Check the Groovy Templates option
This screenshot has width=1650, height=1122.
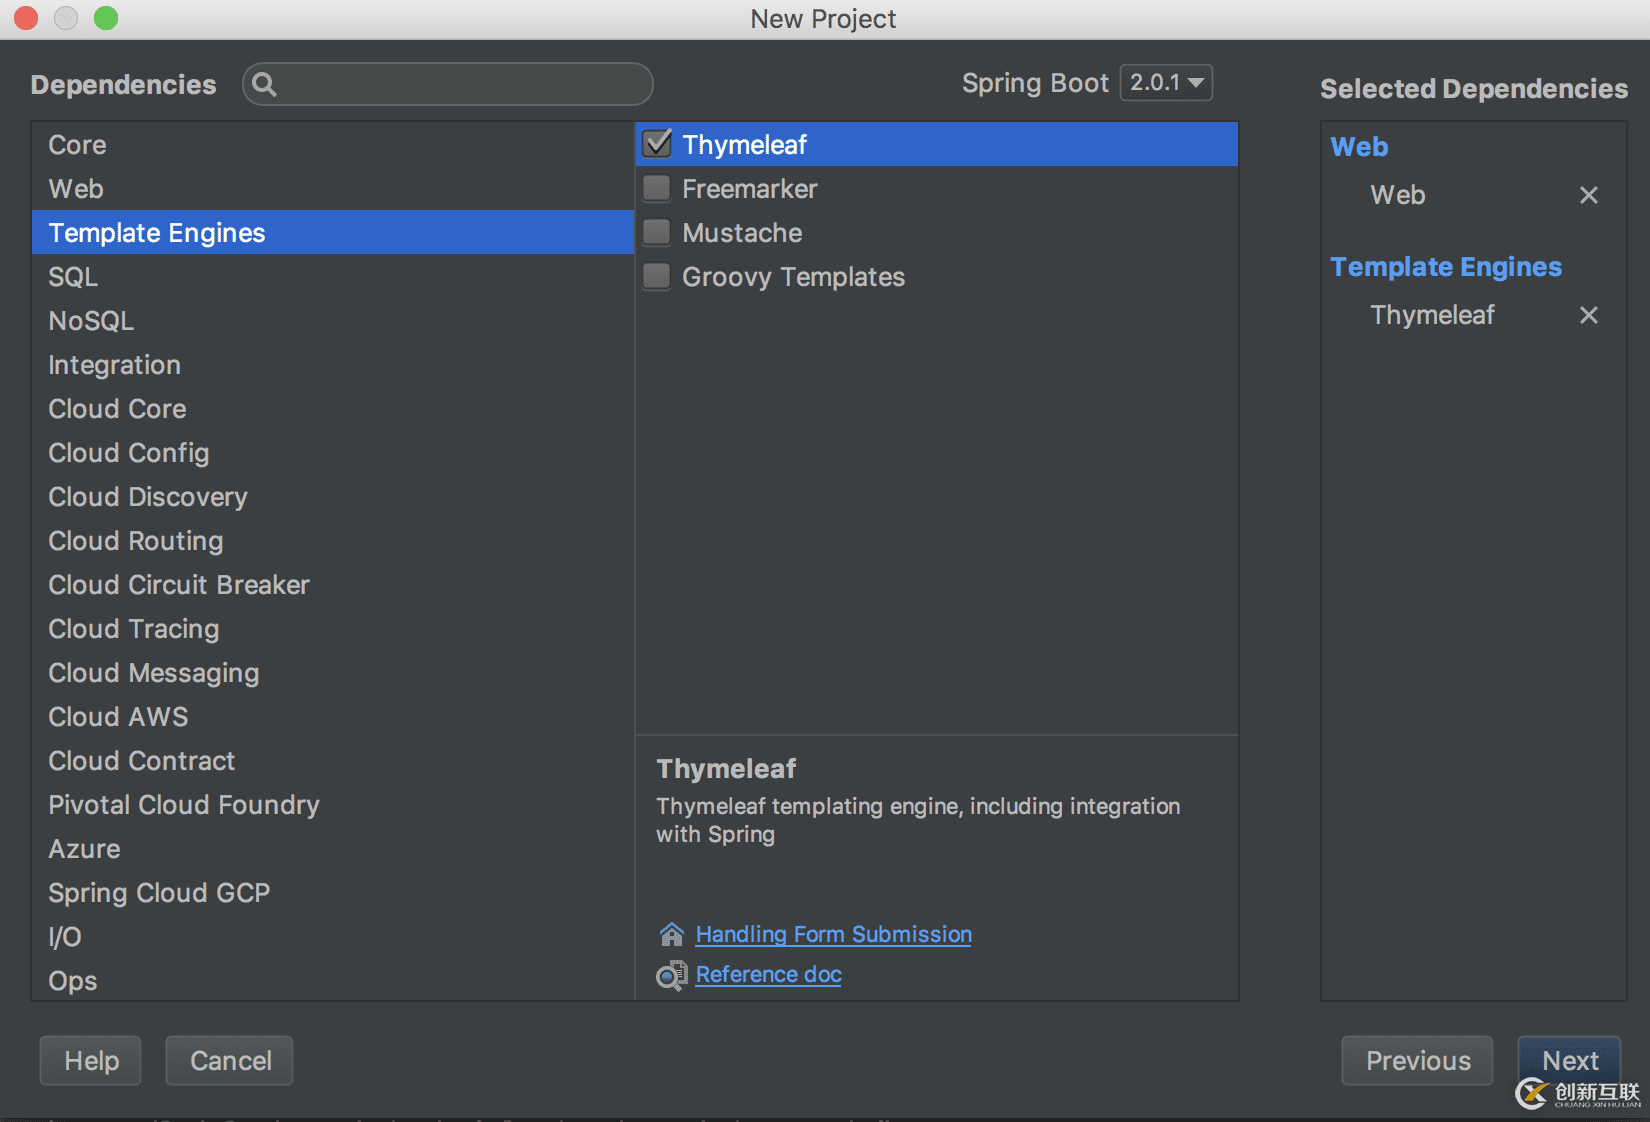point(657,276)
